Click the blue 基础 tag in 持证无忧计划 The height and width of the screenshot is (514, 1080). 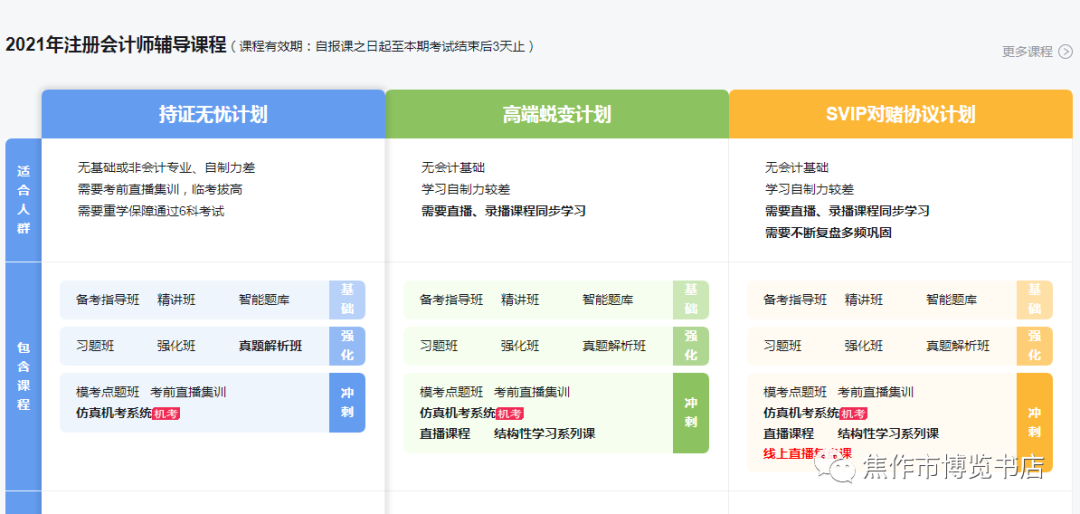347,300
